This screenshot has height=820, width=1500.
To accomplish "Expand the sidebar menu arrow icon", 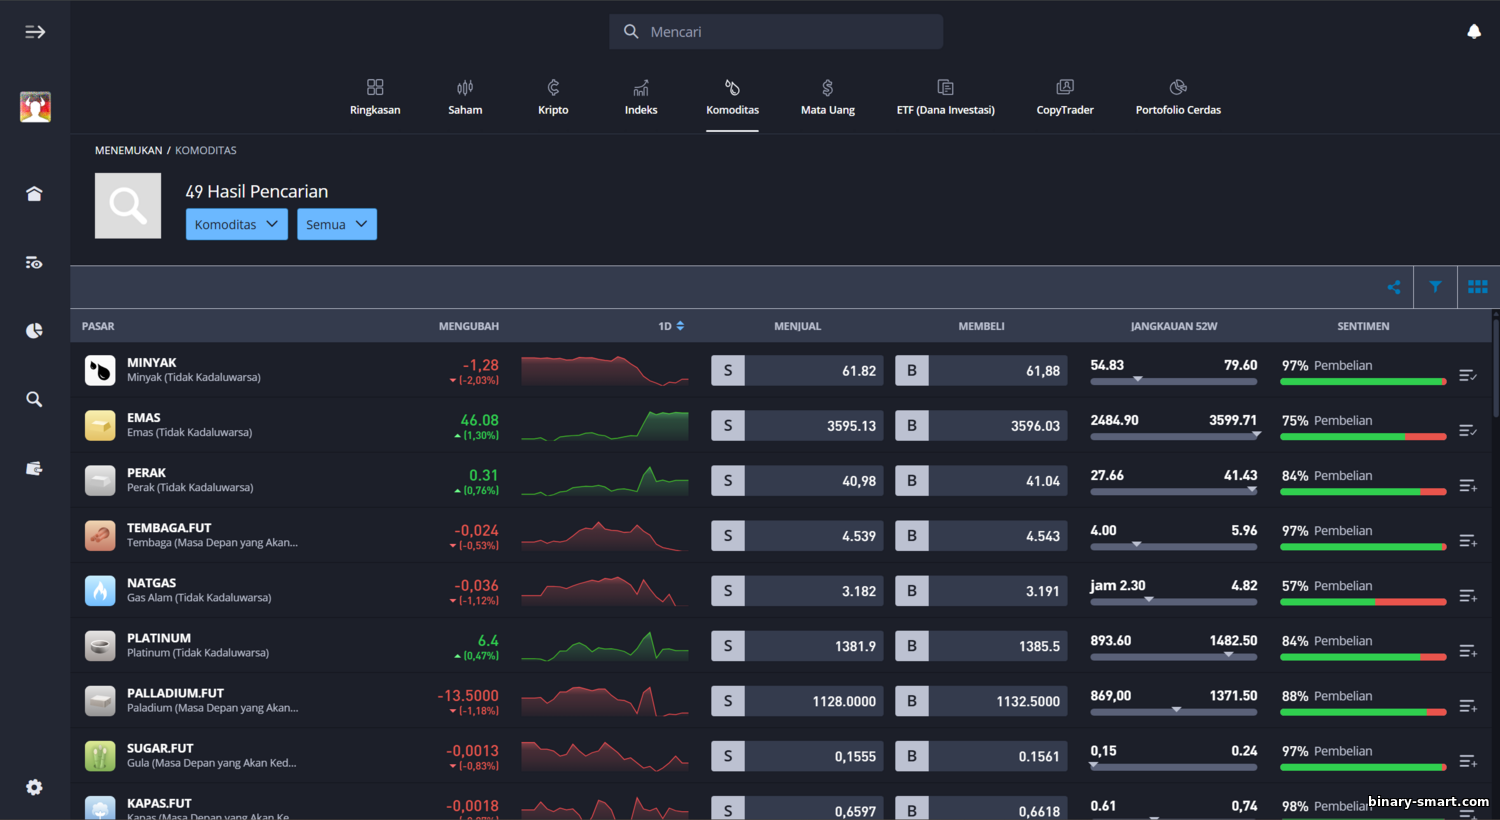I will click(35, 32).
